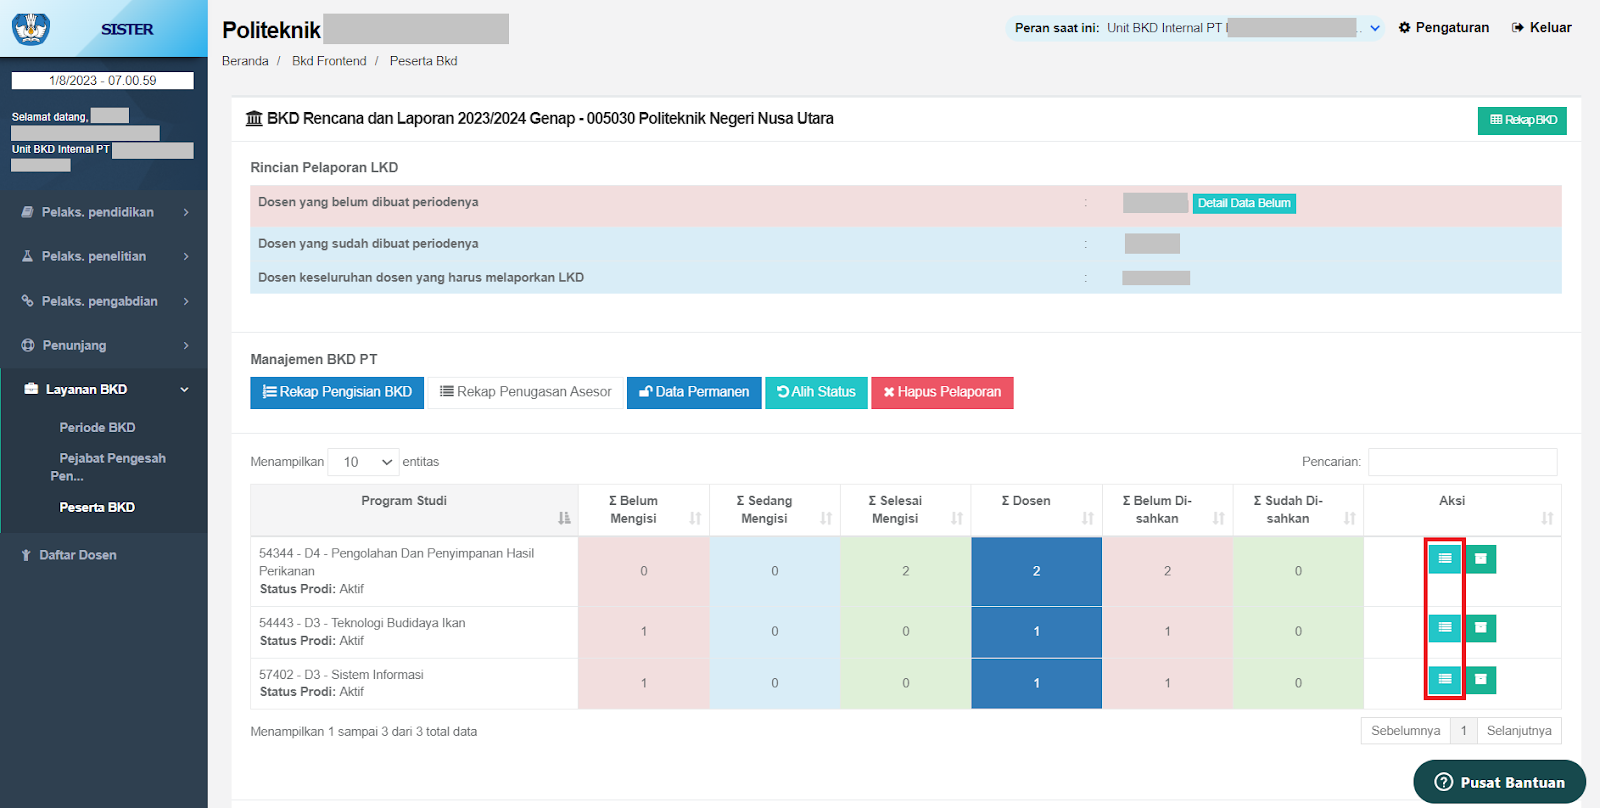This screenshot has height=808, width=1600.
Task: Click archive icon for Sistem Informasi row
Action: point(1481,680)
